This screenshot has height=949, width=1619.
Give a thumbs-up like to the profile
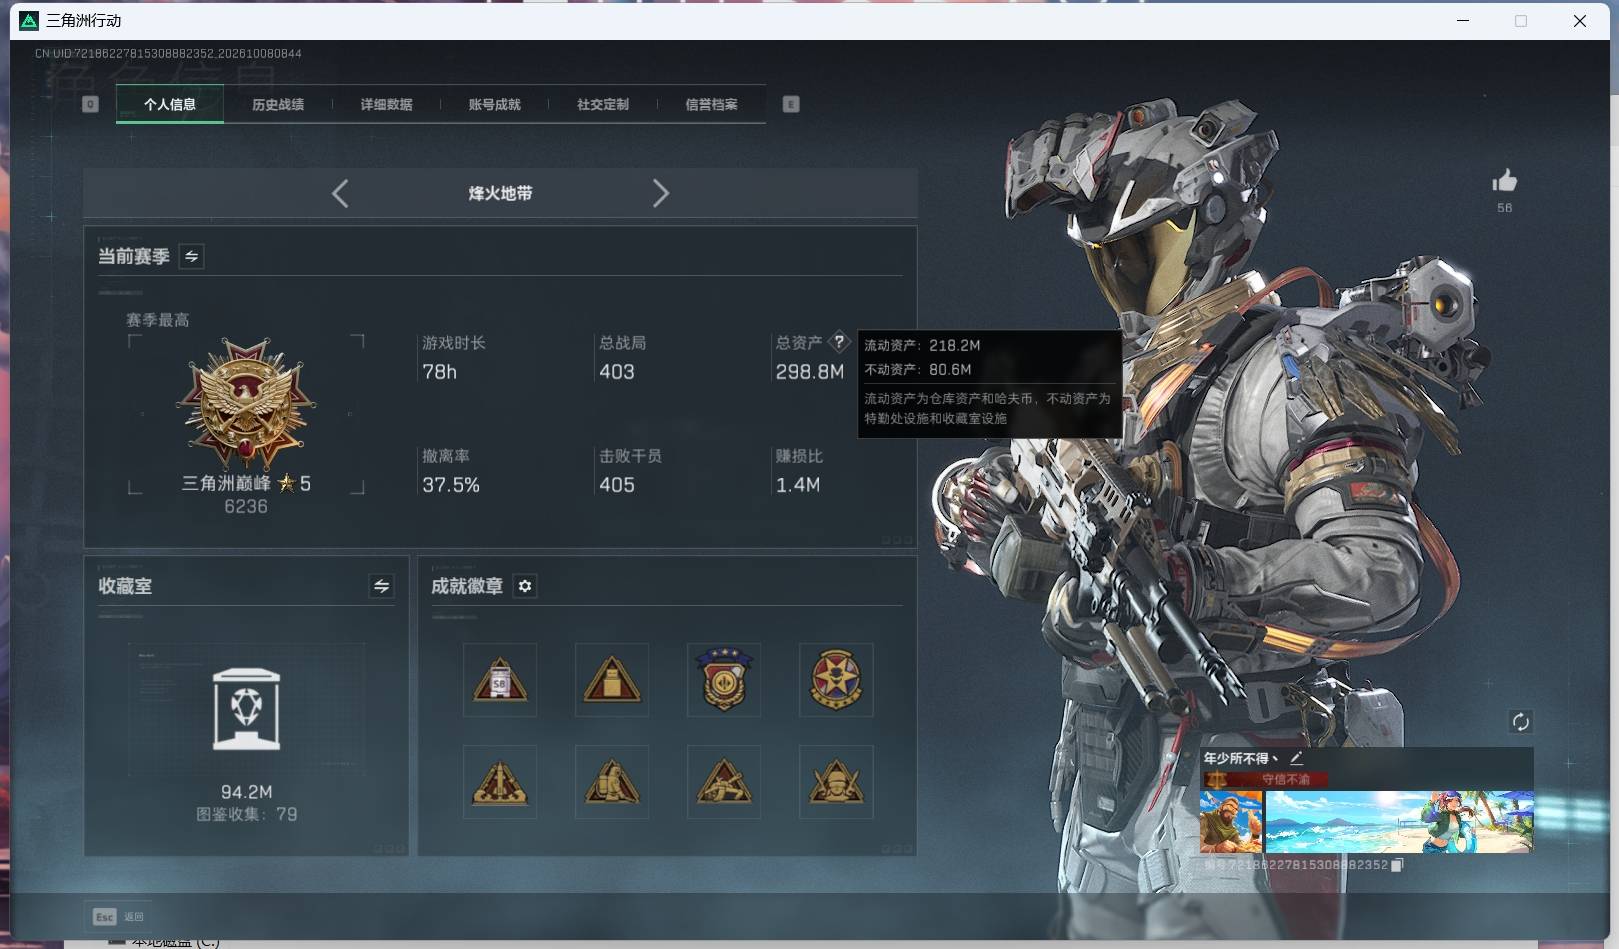1504,181
